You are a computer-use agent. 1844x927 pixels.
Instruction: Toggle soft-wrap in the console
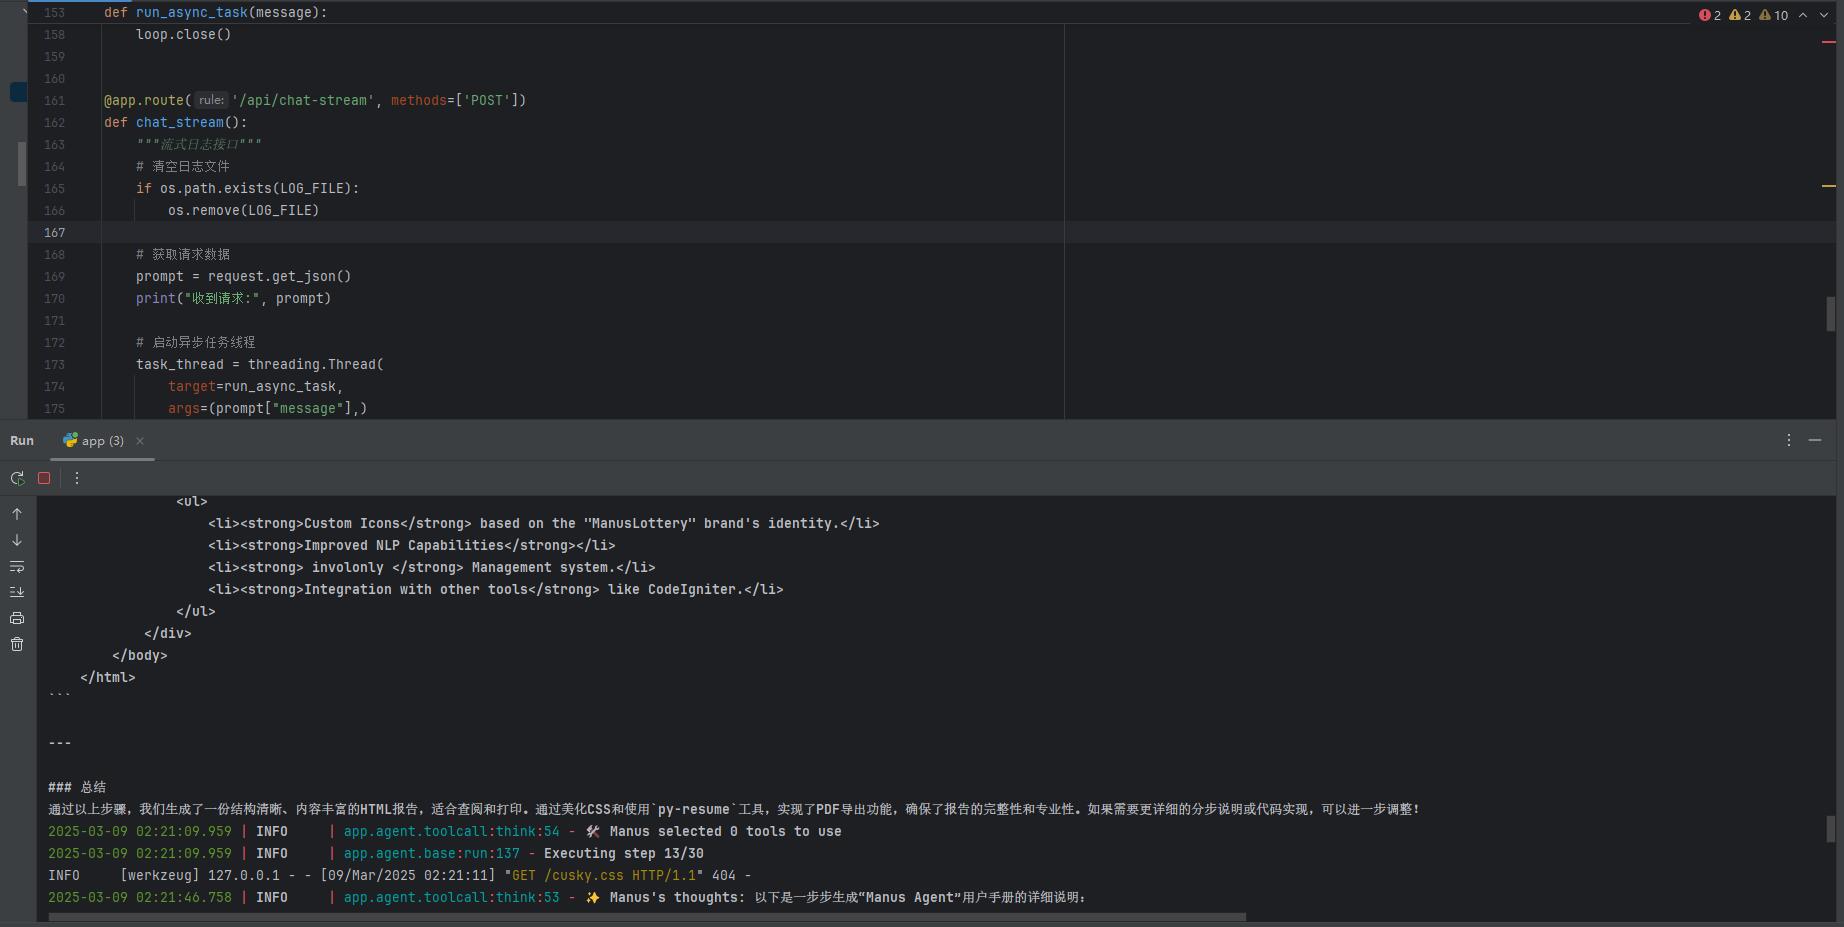[17, 566]
